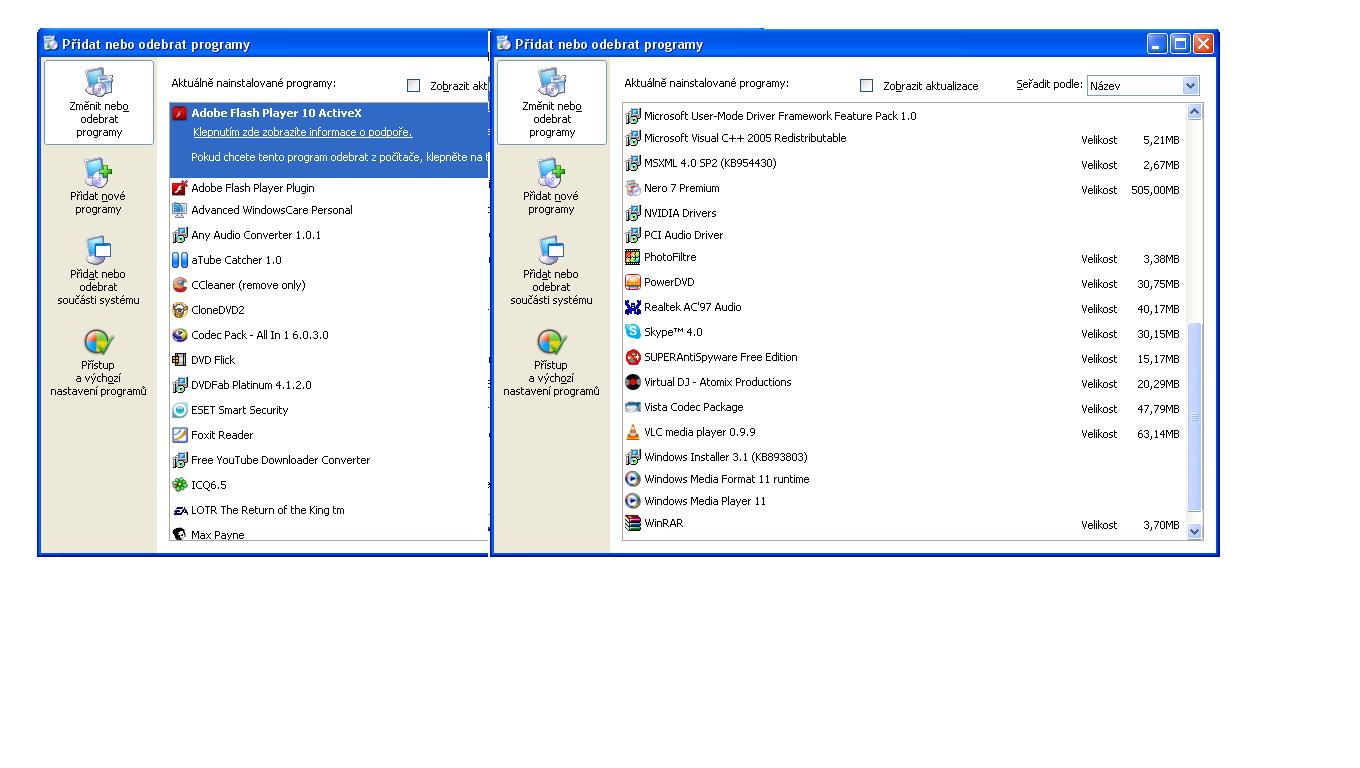Tick the 'Zobrazit akt' checkbox in left window
The width and height of the screenshot is (1360, 768).
(414, 86)
